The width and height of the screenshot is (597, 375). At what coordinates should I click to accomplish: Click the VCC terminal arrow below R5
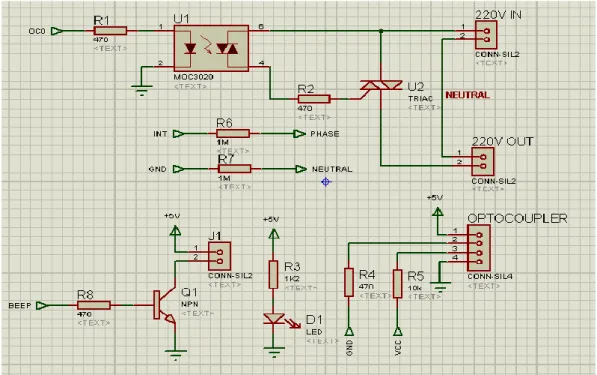click(397, 331)
